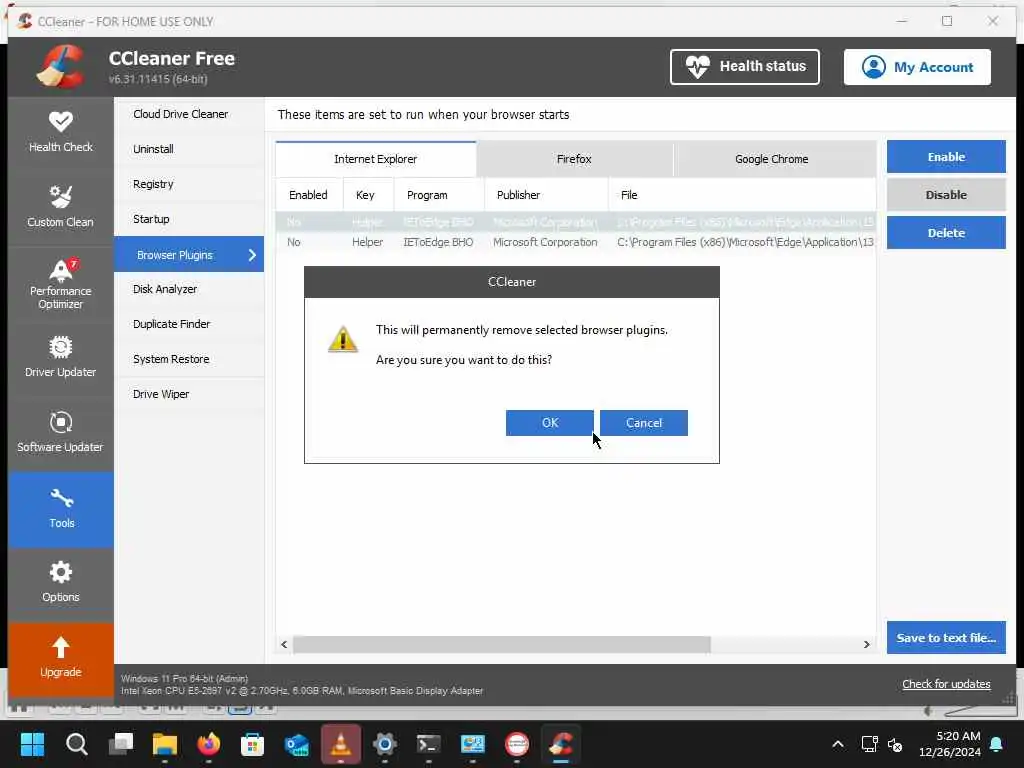Open Health status
This screenshot has height=768, width=1024.
click(744, 67)
